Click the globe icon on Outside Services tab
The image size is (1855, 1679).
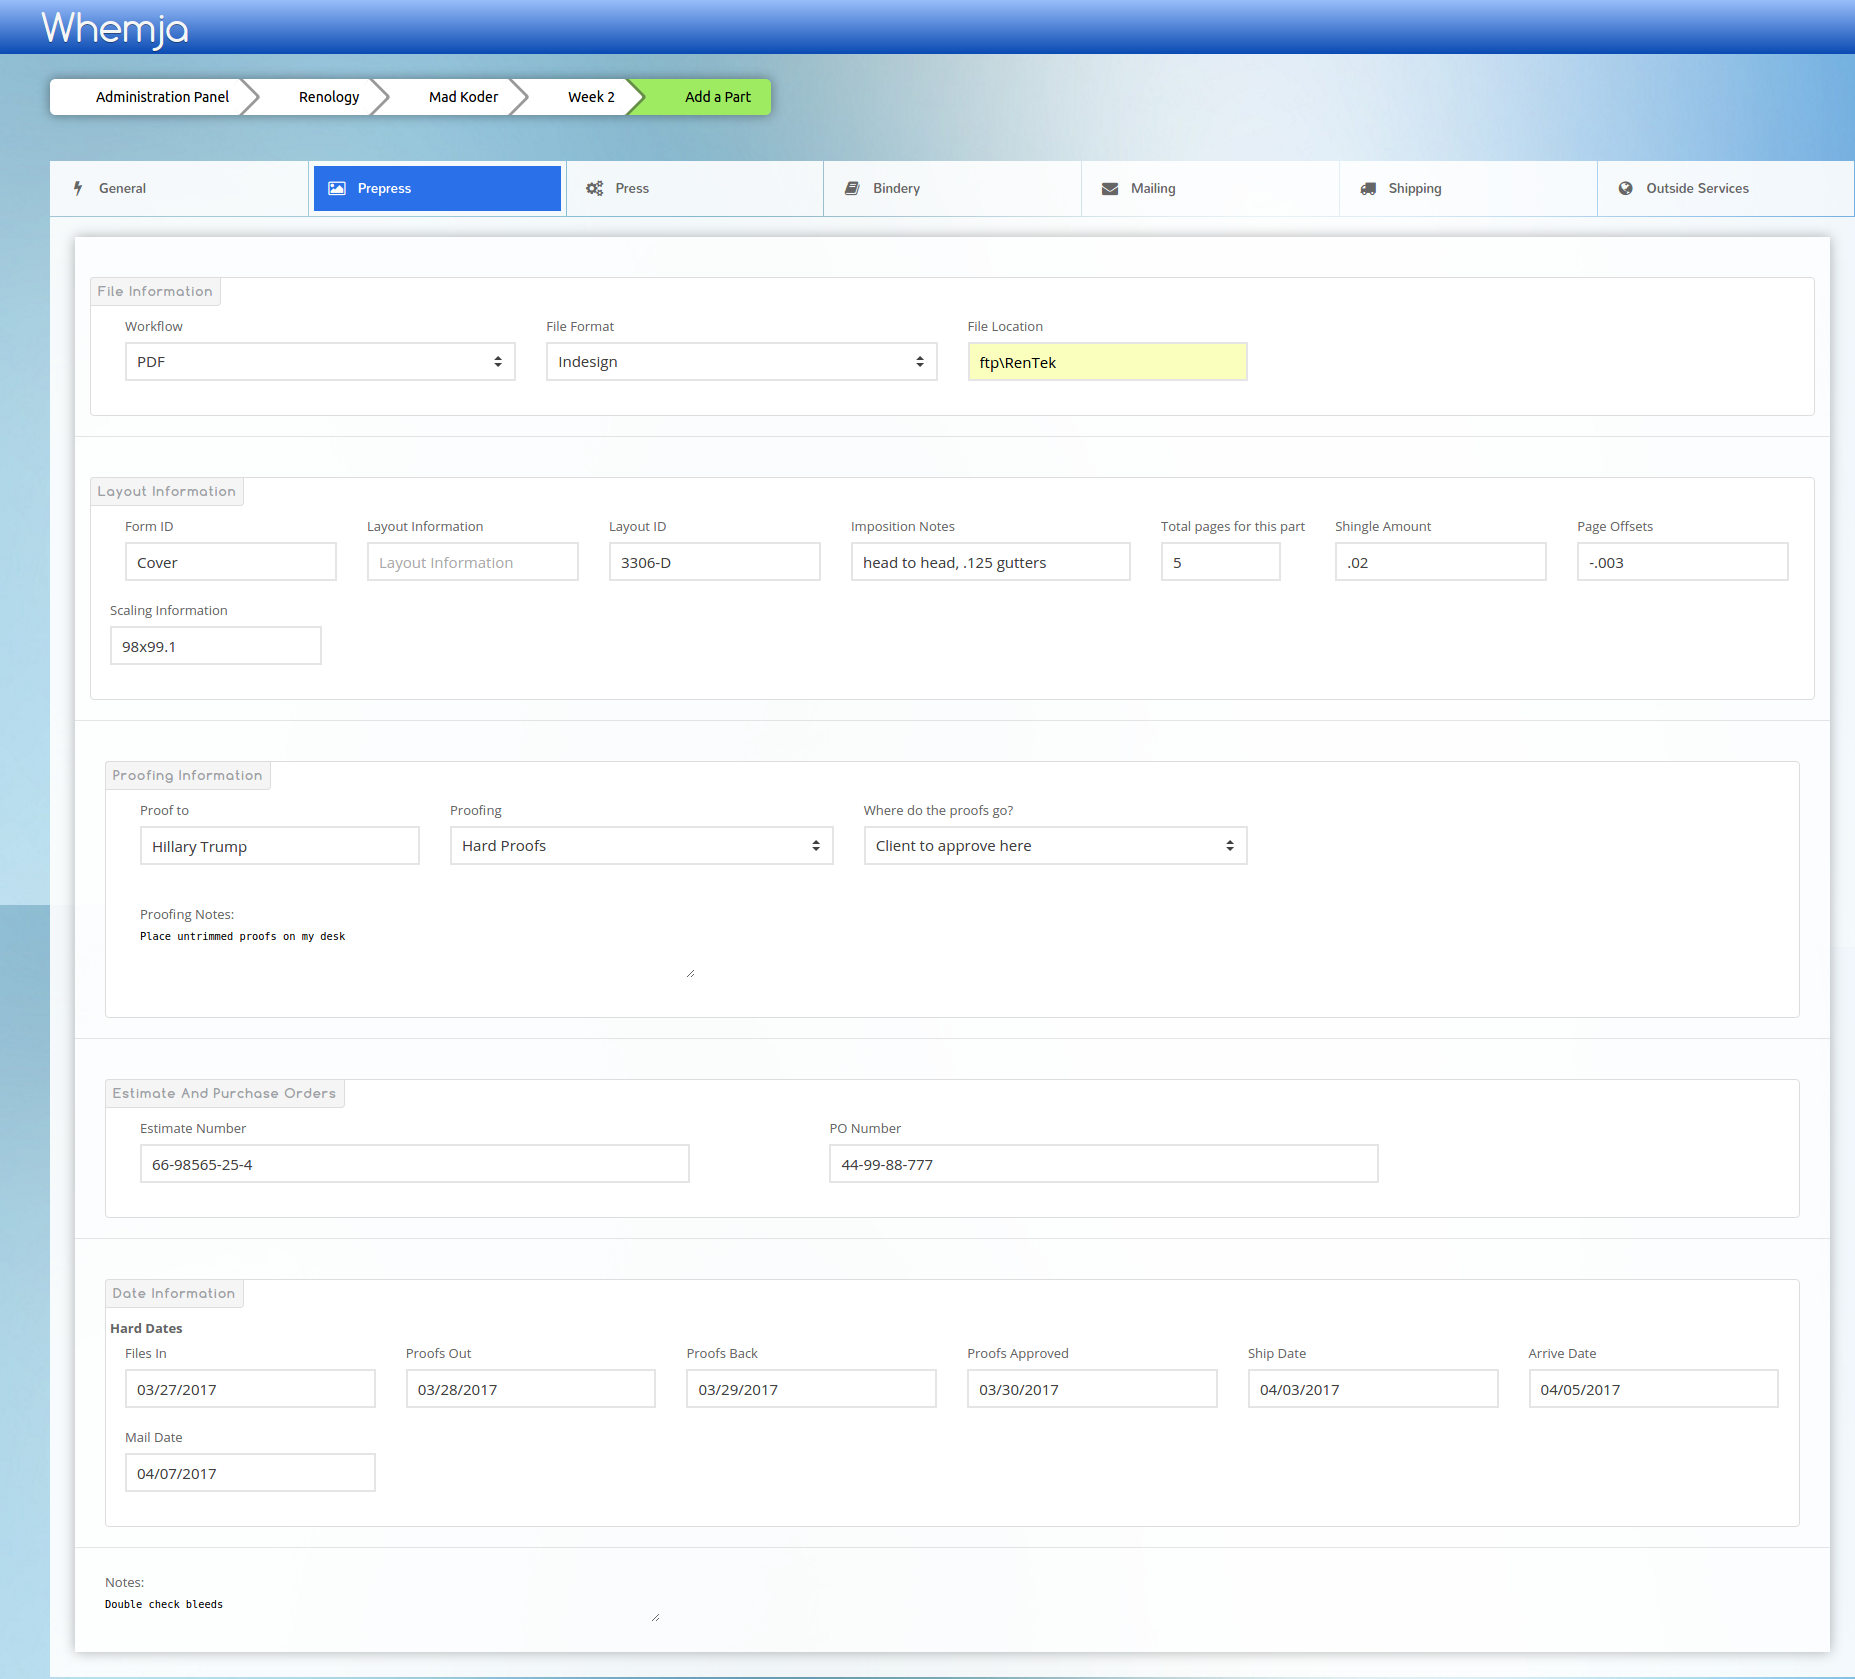pos(1626,188)
